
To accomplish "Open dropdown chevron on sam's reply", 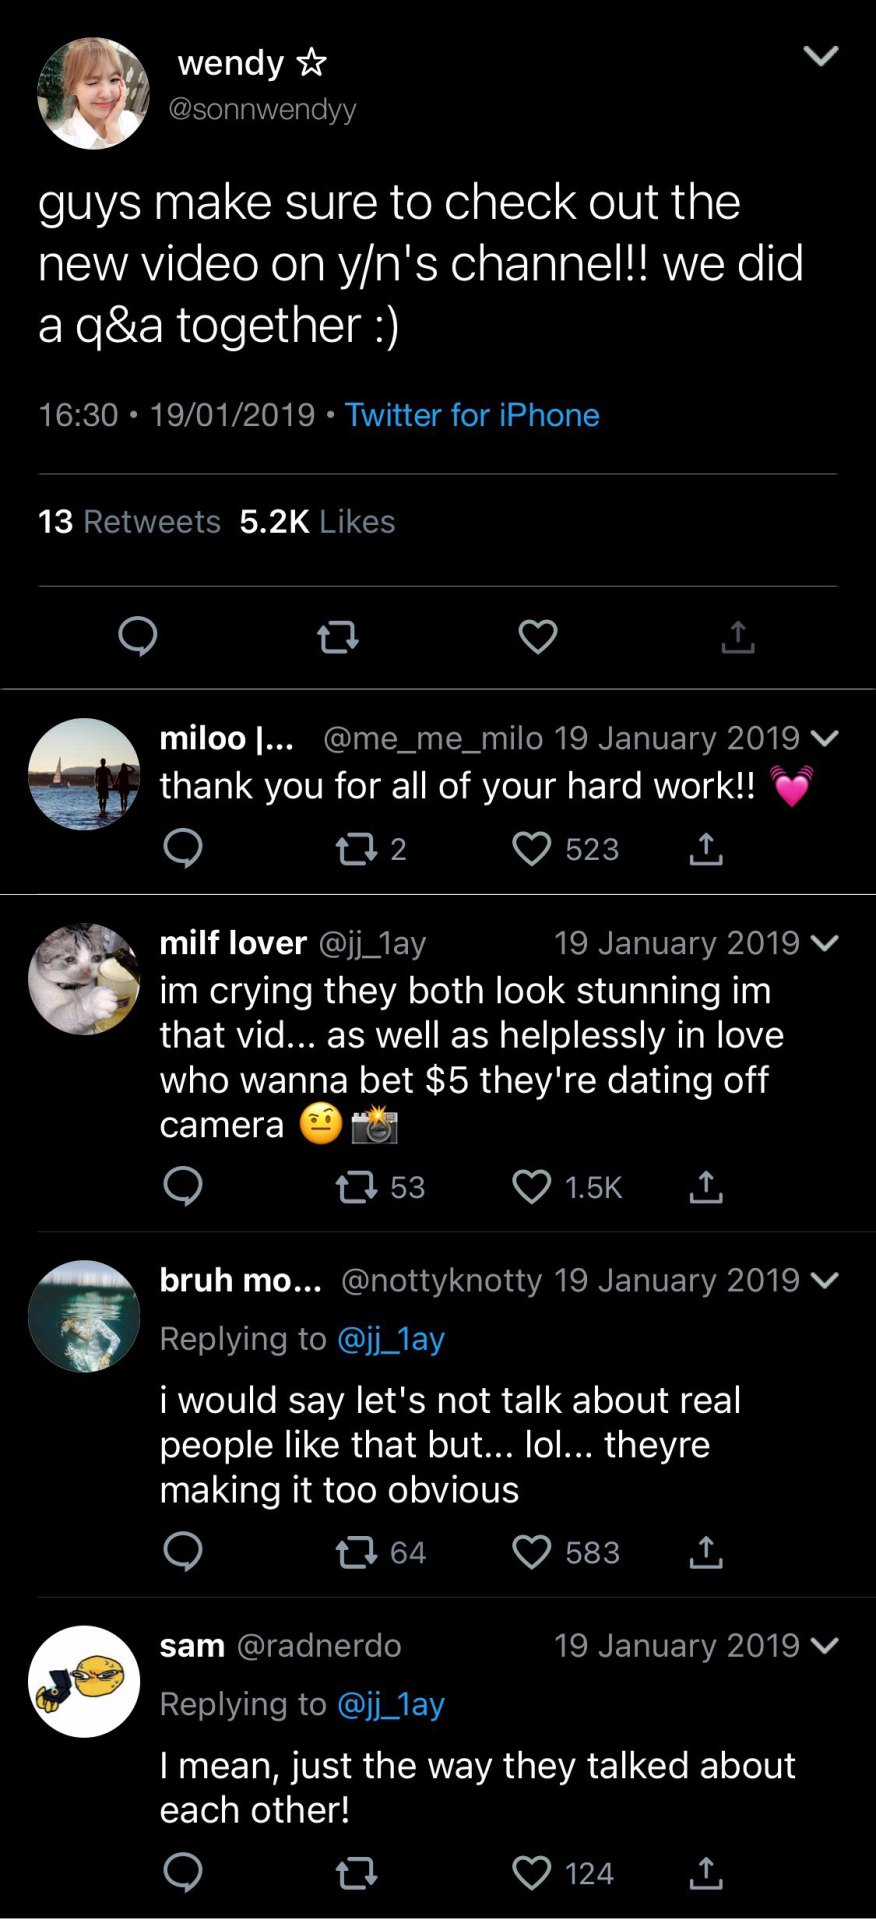I will [x=825, y=1645].
